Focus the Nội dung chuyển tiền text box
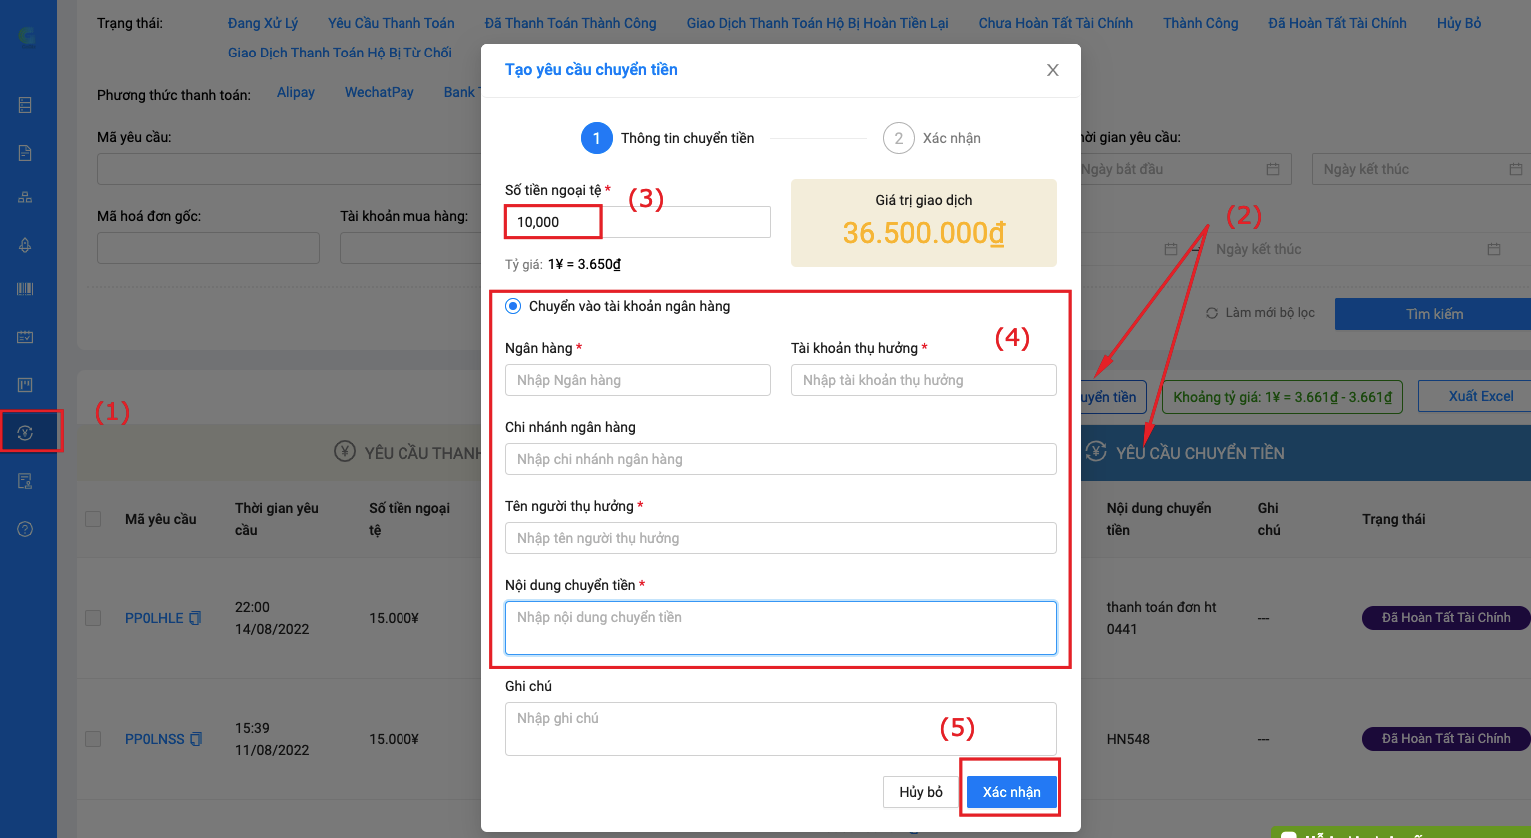Screen dimensions: 1531x838 (780, 627)
